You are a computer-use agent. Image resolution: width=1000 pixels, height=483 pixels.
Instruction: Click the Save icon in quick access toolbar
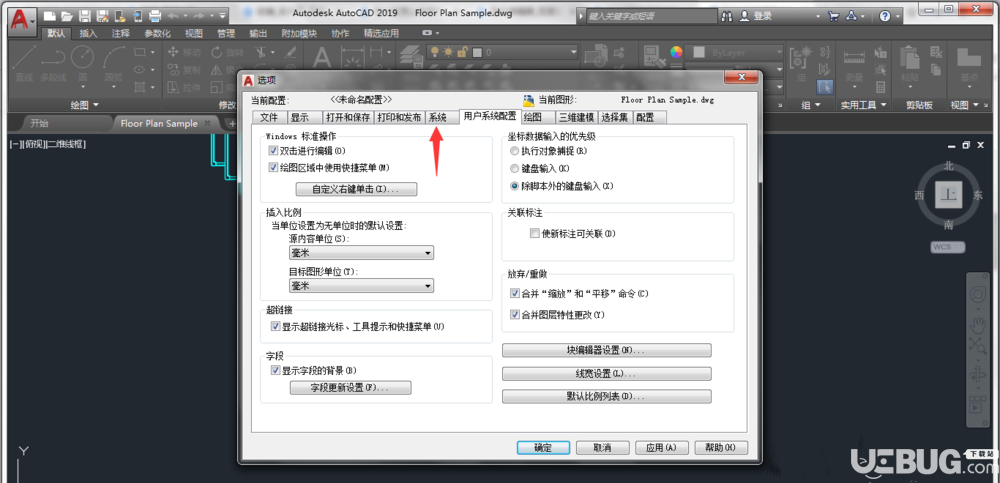click(x=84, y=15)
